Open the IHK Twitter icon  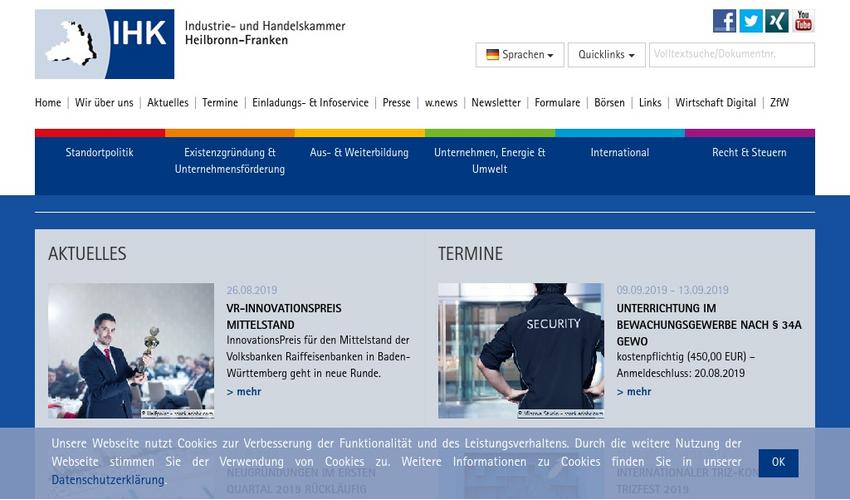[751, 21]
